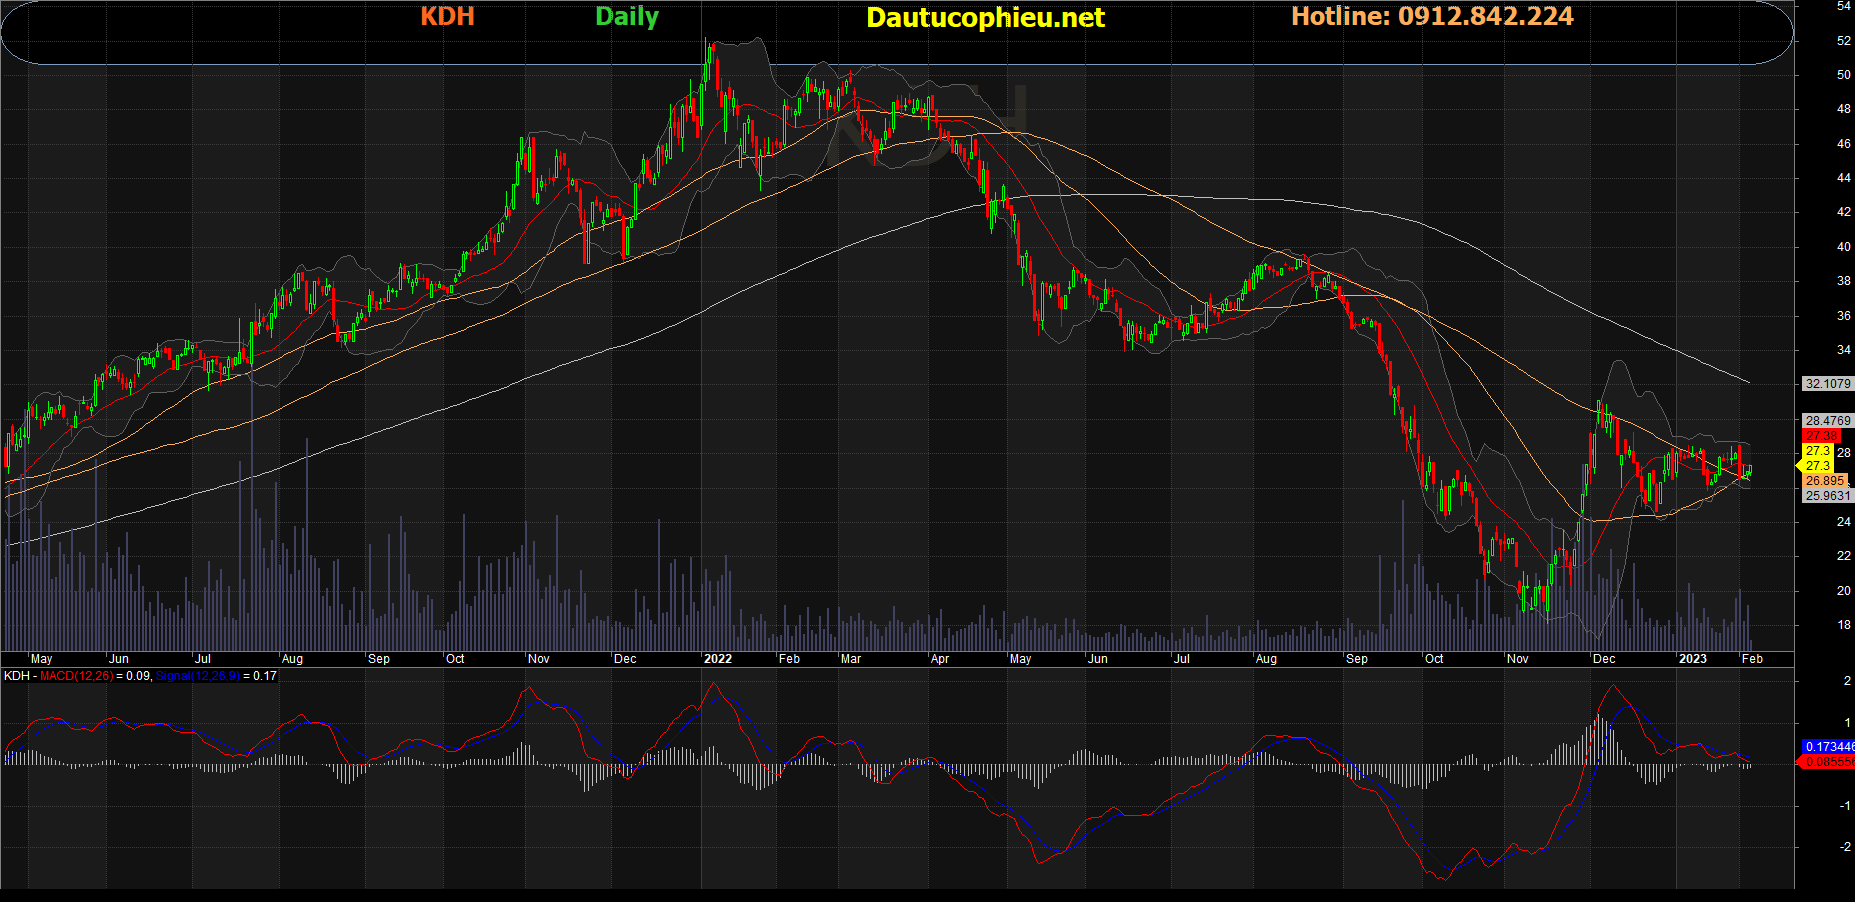This screenshot has height=902, width=1855.
Task: Click the red 27.38 price tag
Action: pos(1821,436)
